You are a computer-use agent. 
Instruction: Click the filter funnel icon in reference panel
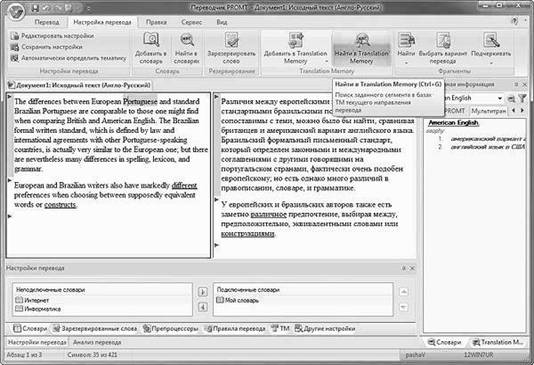(522, 98)
